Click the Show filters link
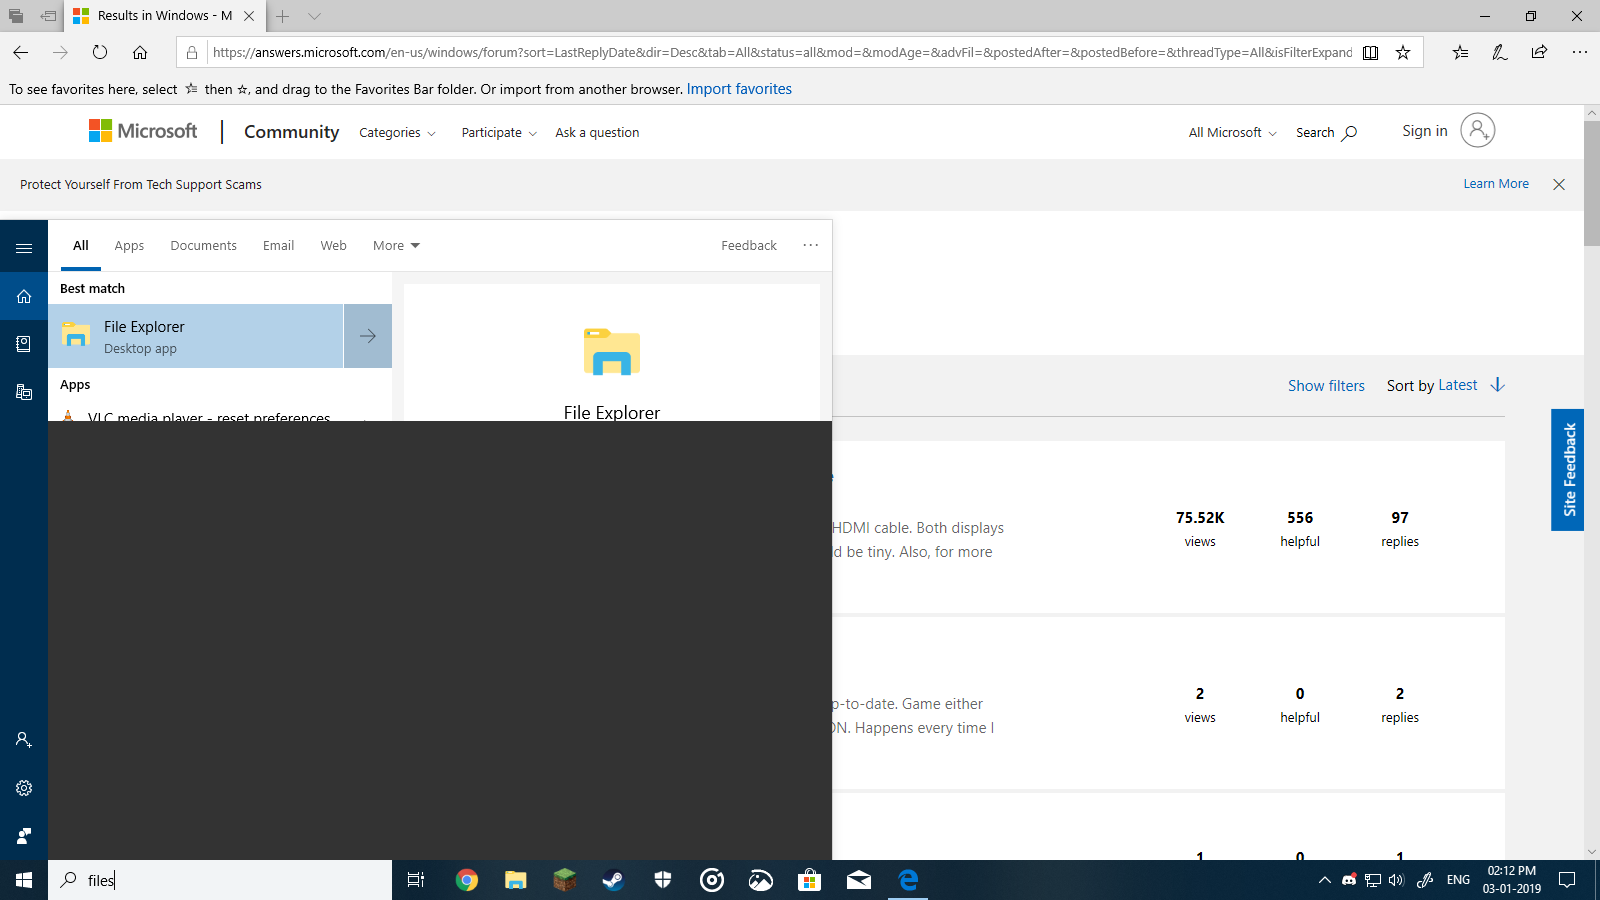Viewport: 1600px width, 900px height. 1326,386
